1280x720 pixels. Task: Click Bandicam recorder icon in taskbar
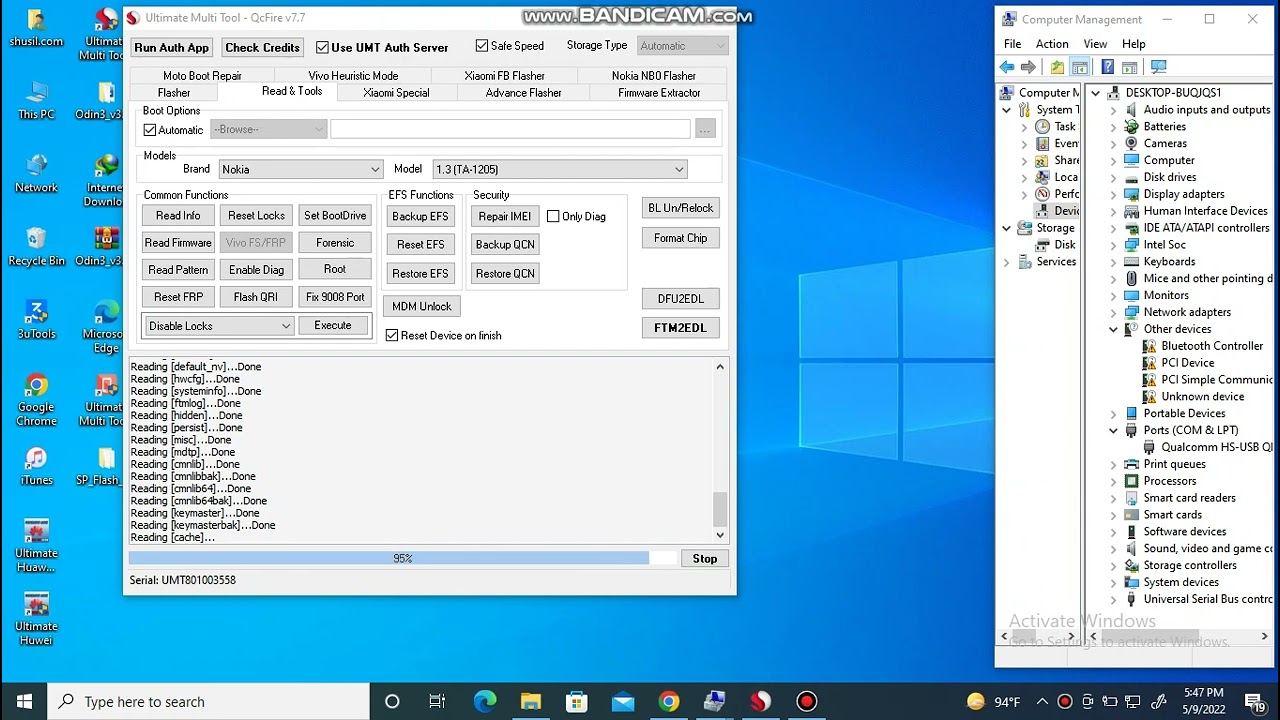click(x=807, y=702)
